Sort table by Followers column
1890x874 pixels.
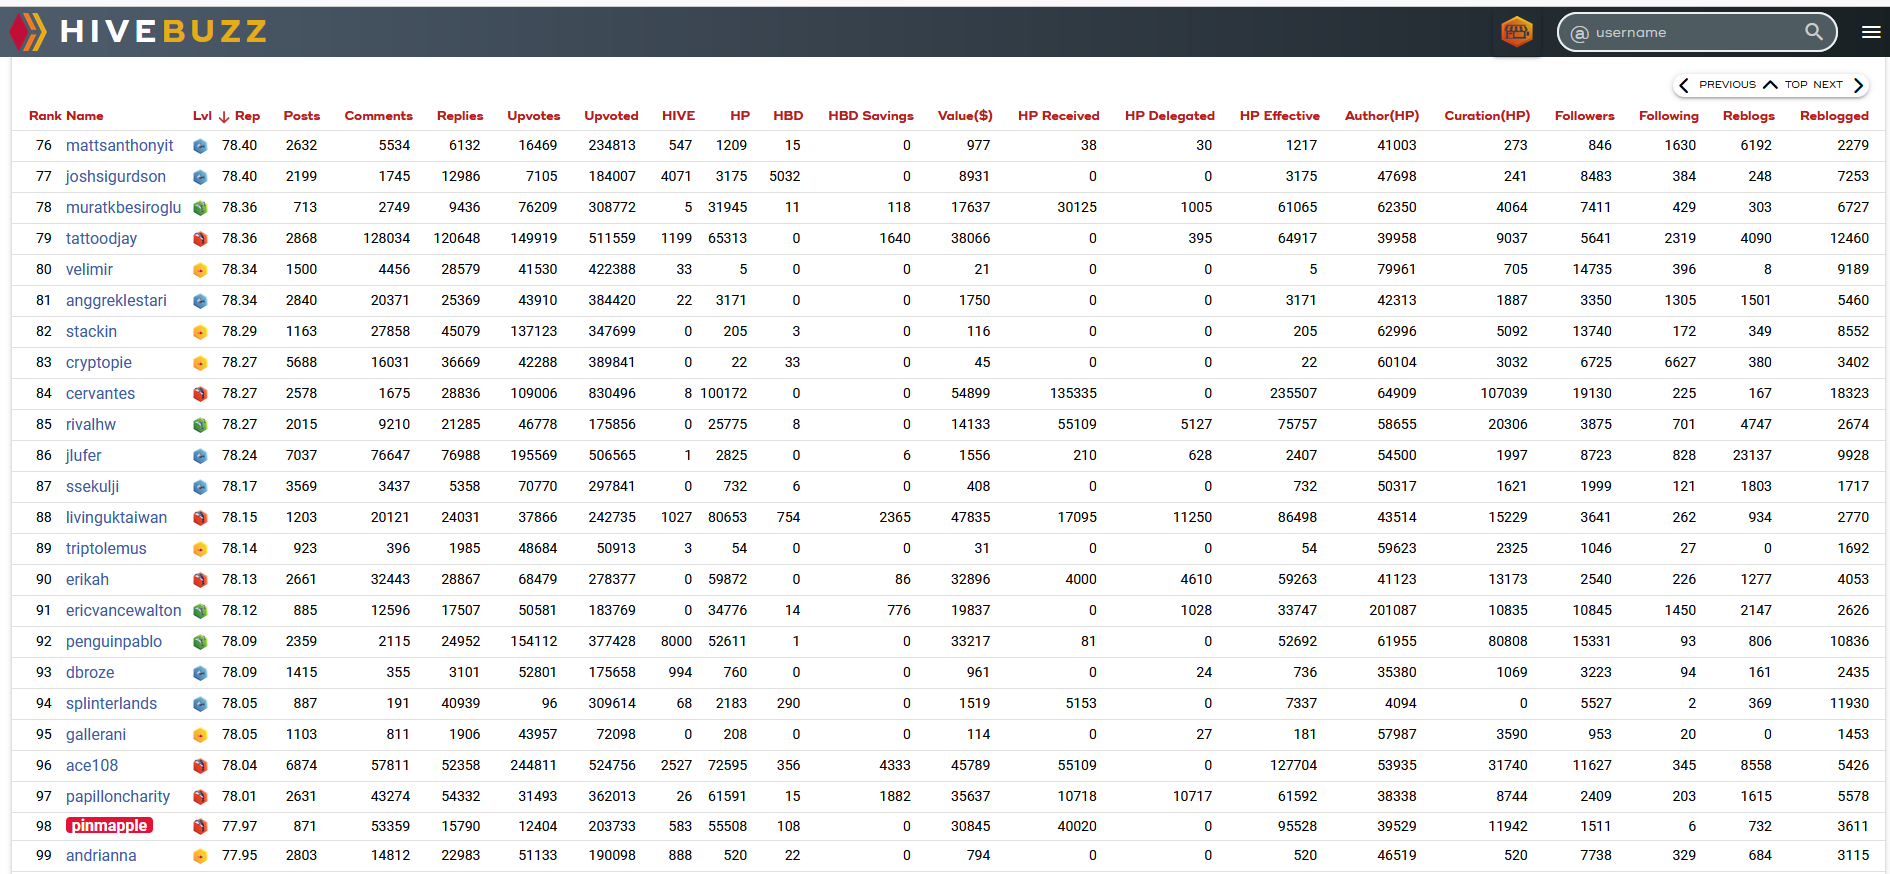1585,116
